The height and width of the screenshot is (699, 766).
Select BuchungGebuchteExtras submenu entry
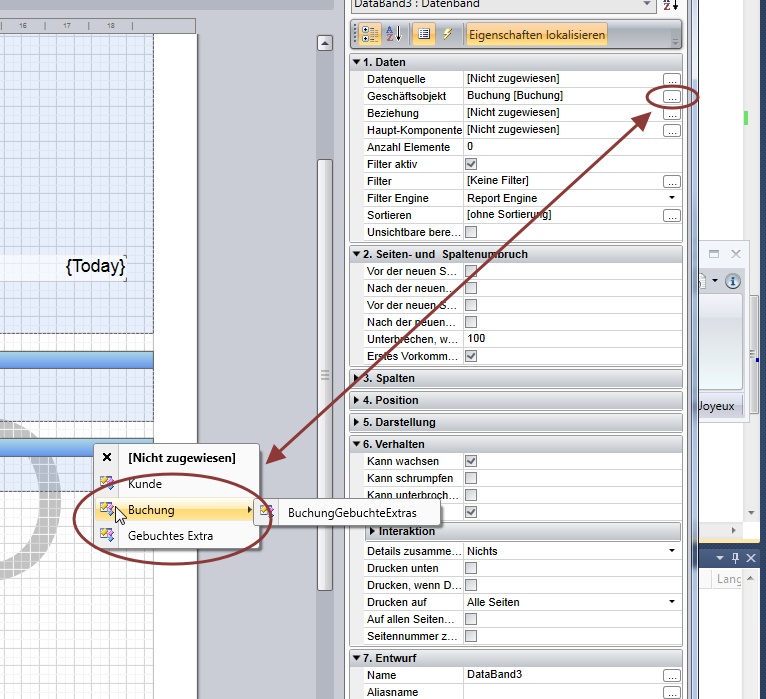point(348,513)
